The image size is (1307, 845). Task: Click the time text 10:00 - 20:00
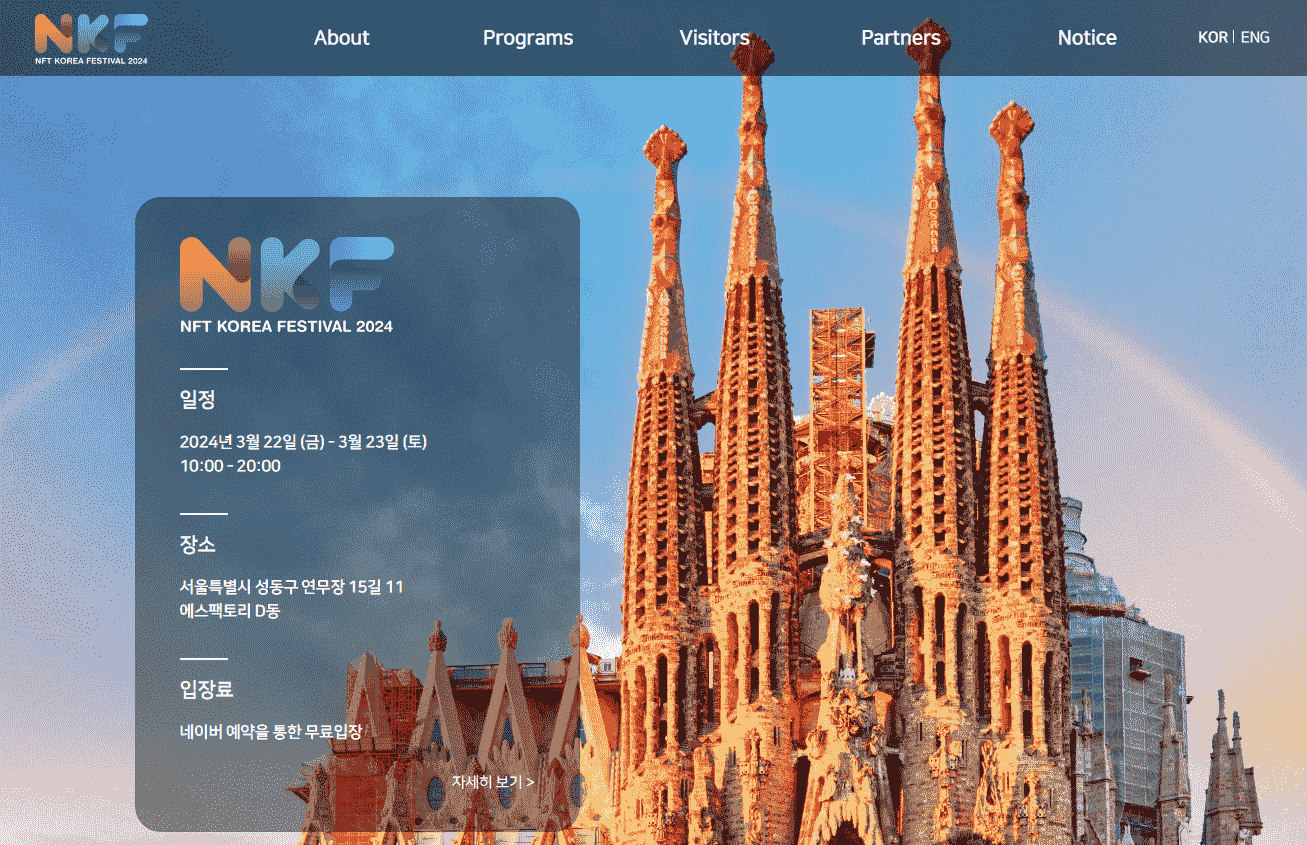tap(230, 466)
